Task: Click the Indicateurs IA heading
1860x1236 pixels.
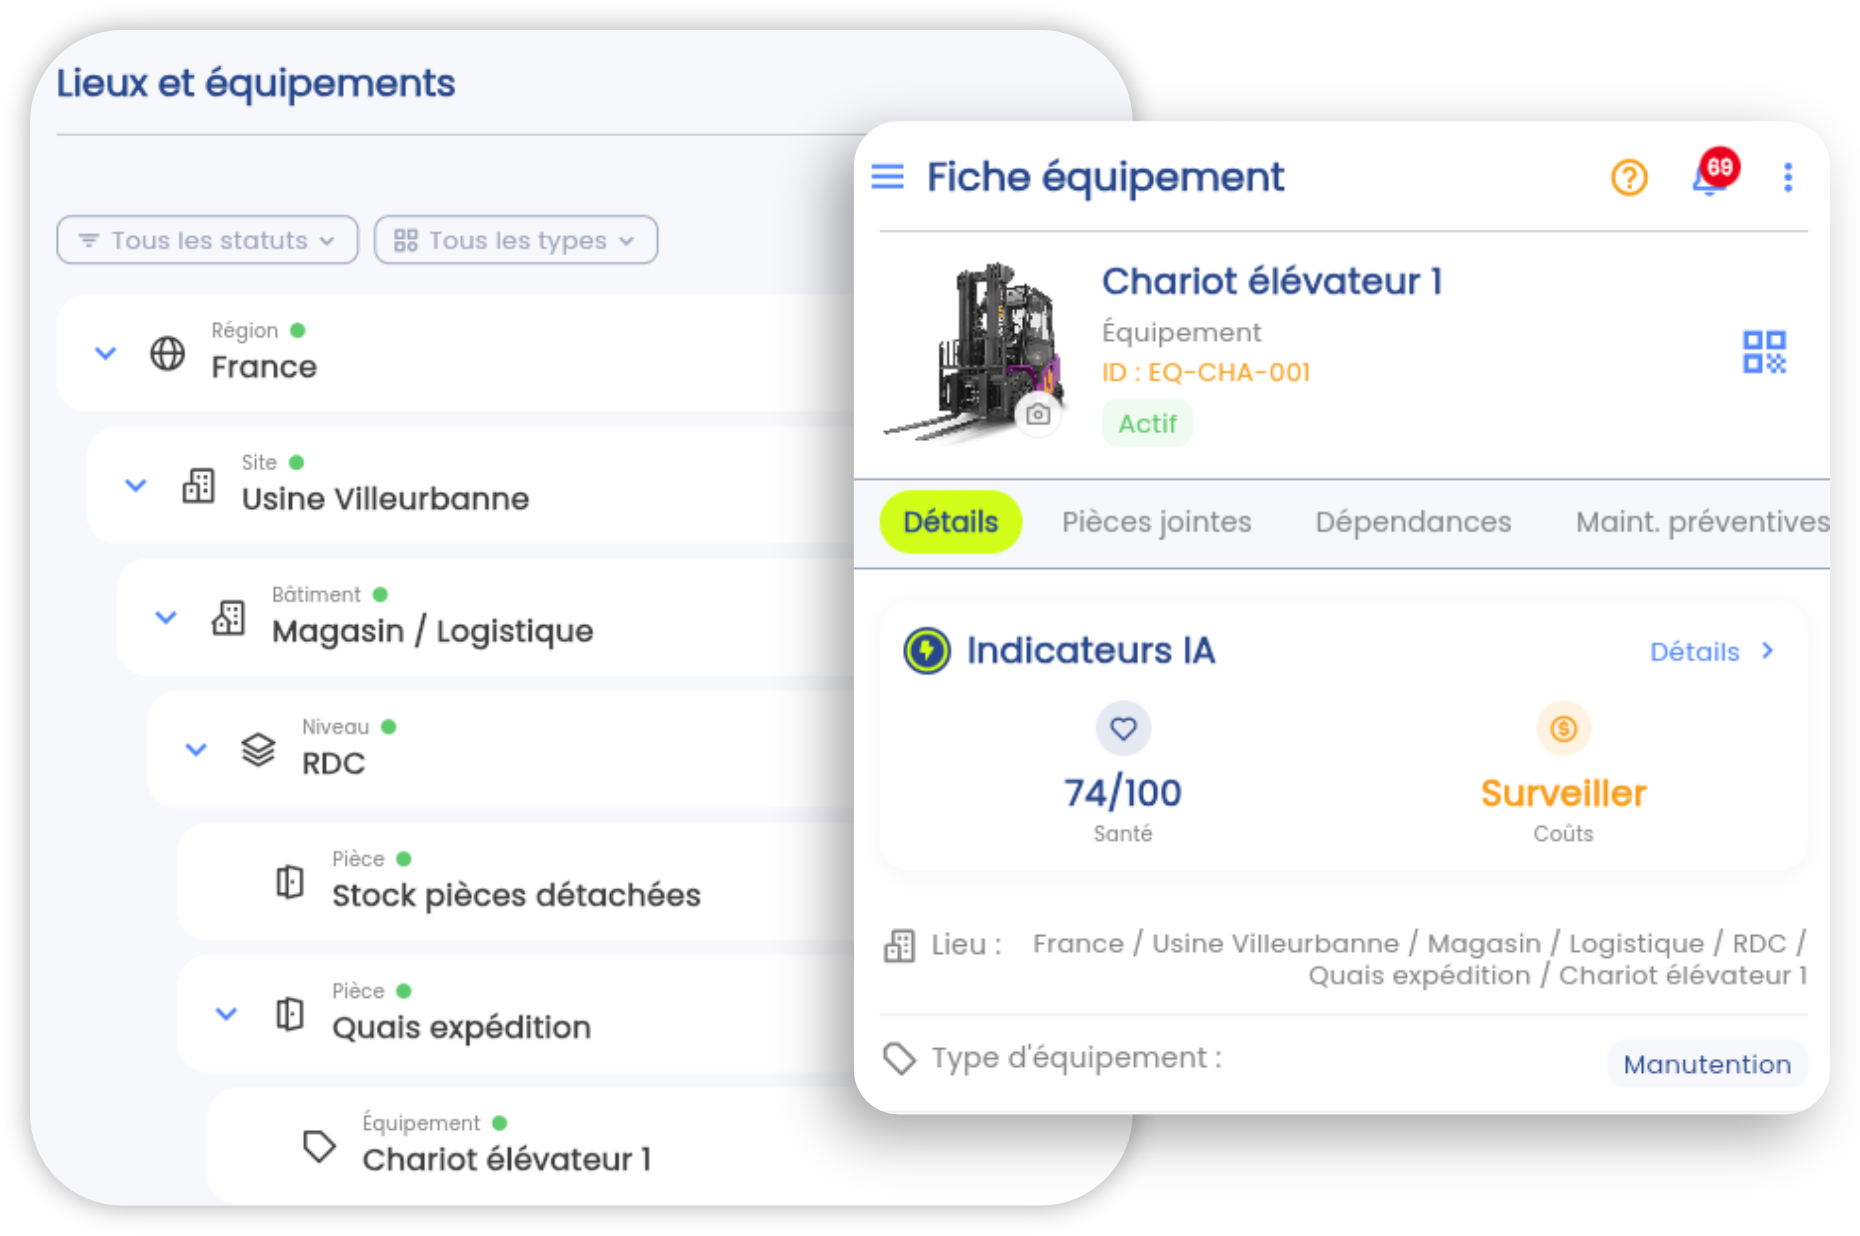Action: pyautogui.click(x=1090, y=651)
